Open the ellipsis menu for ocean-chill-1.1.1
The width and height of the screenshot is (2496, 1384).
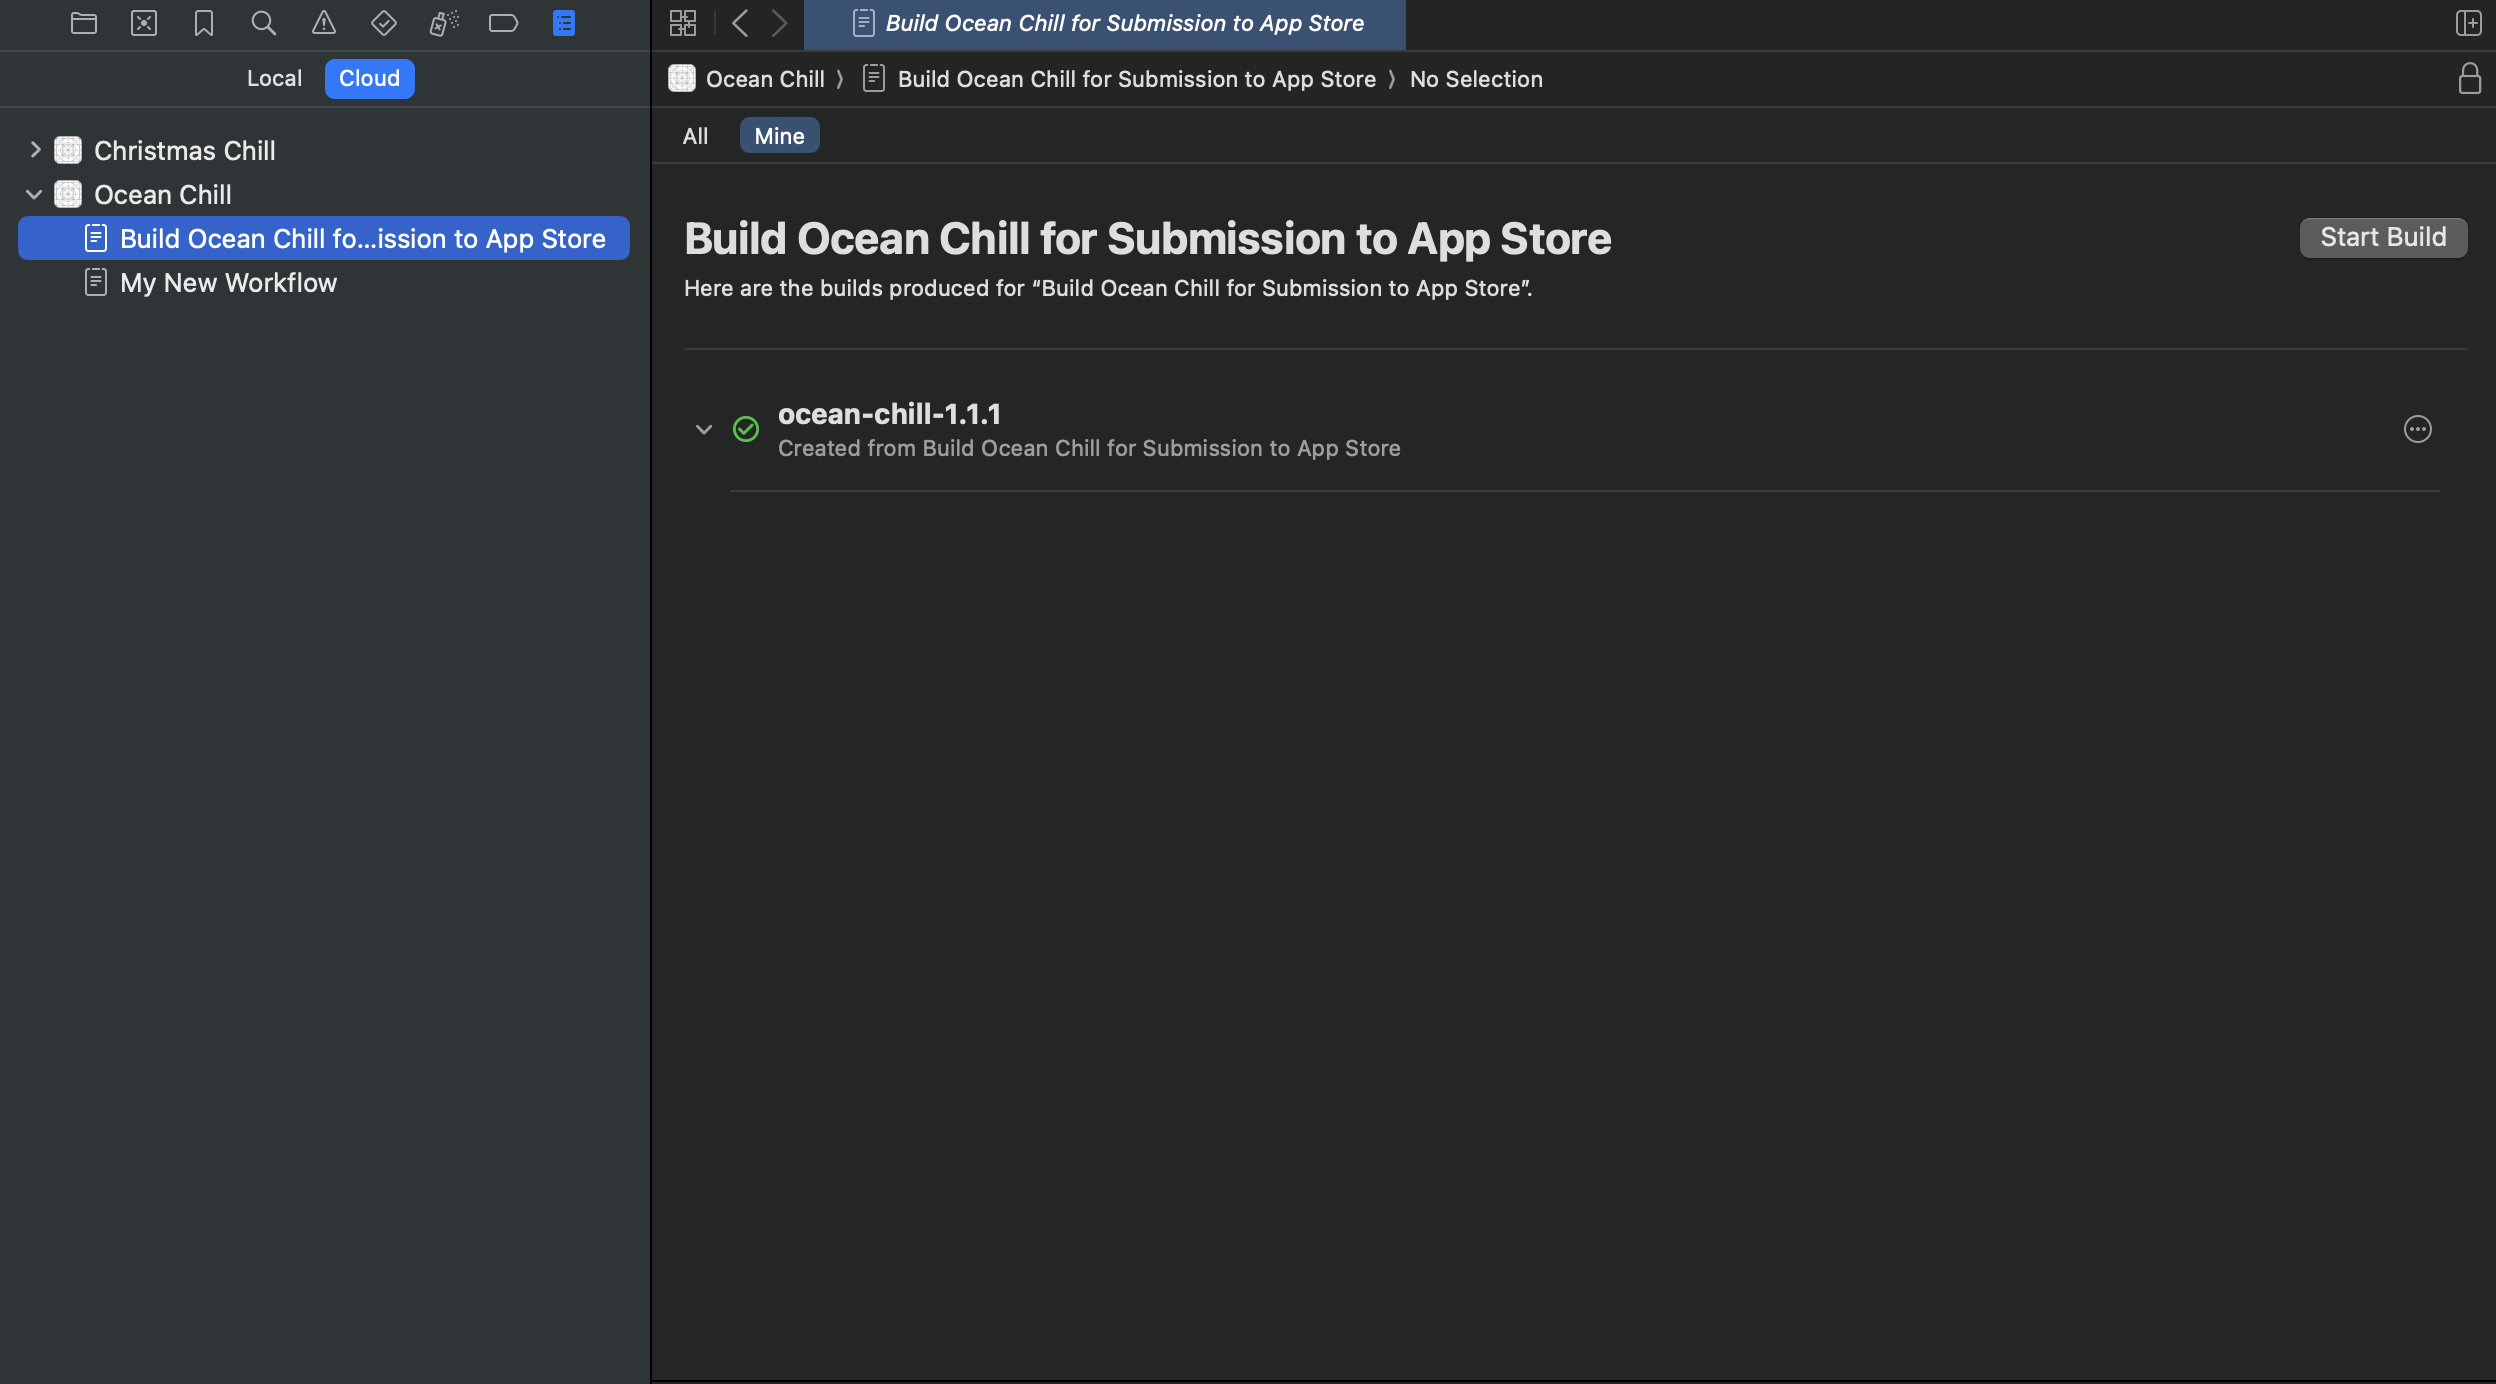coord(2418,430)
